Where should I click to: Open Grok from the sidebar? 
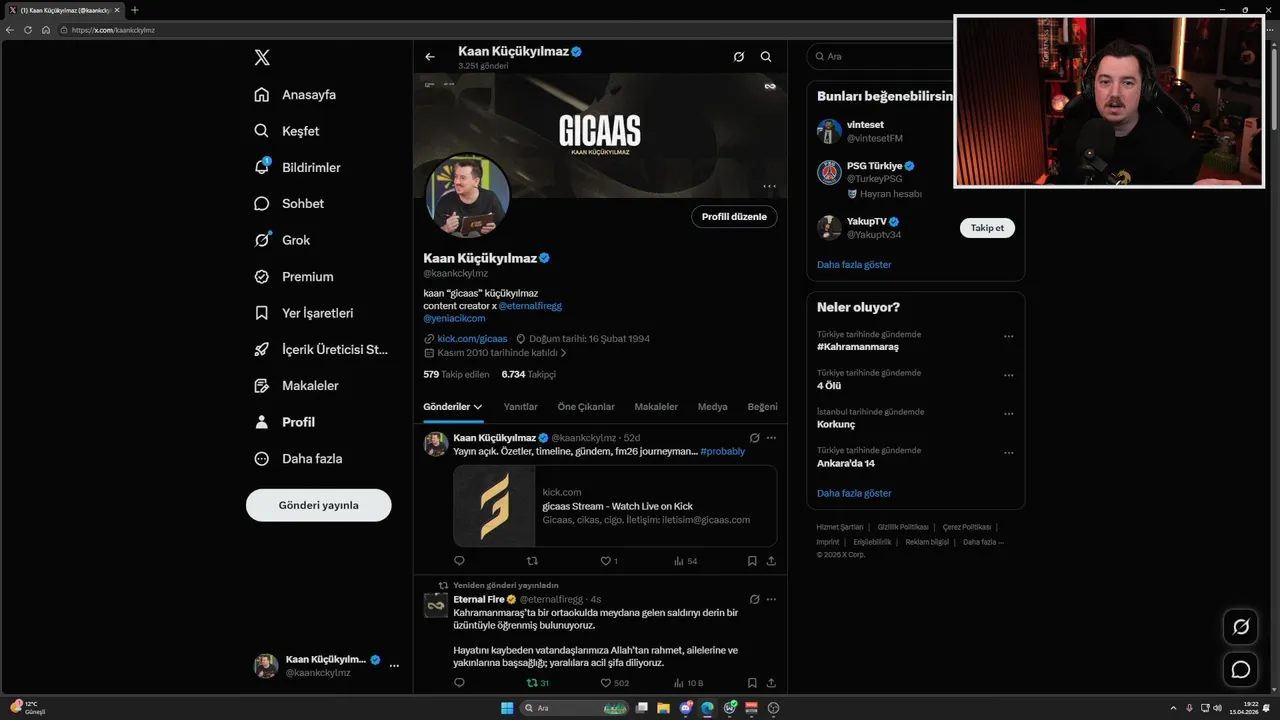click(x=282, y=240)
